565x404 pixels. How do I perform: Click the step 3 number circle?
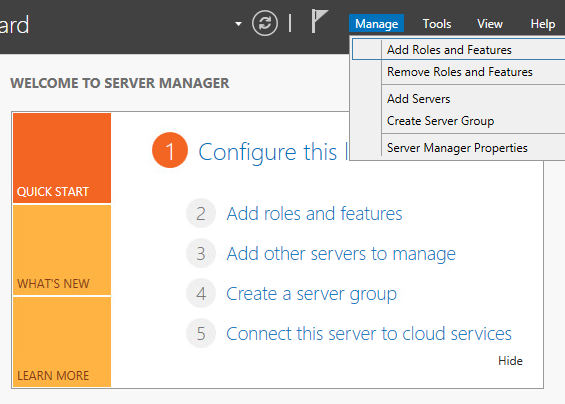click(201, 253)
